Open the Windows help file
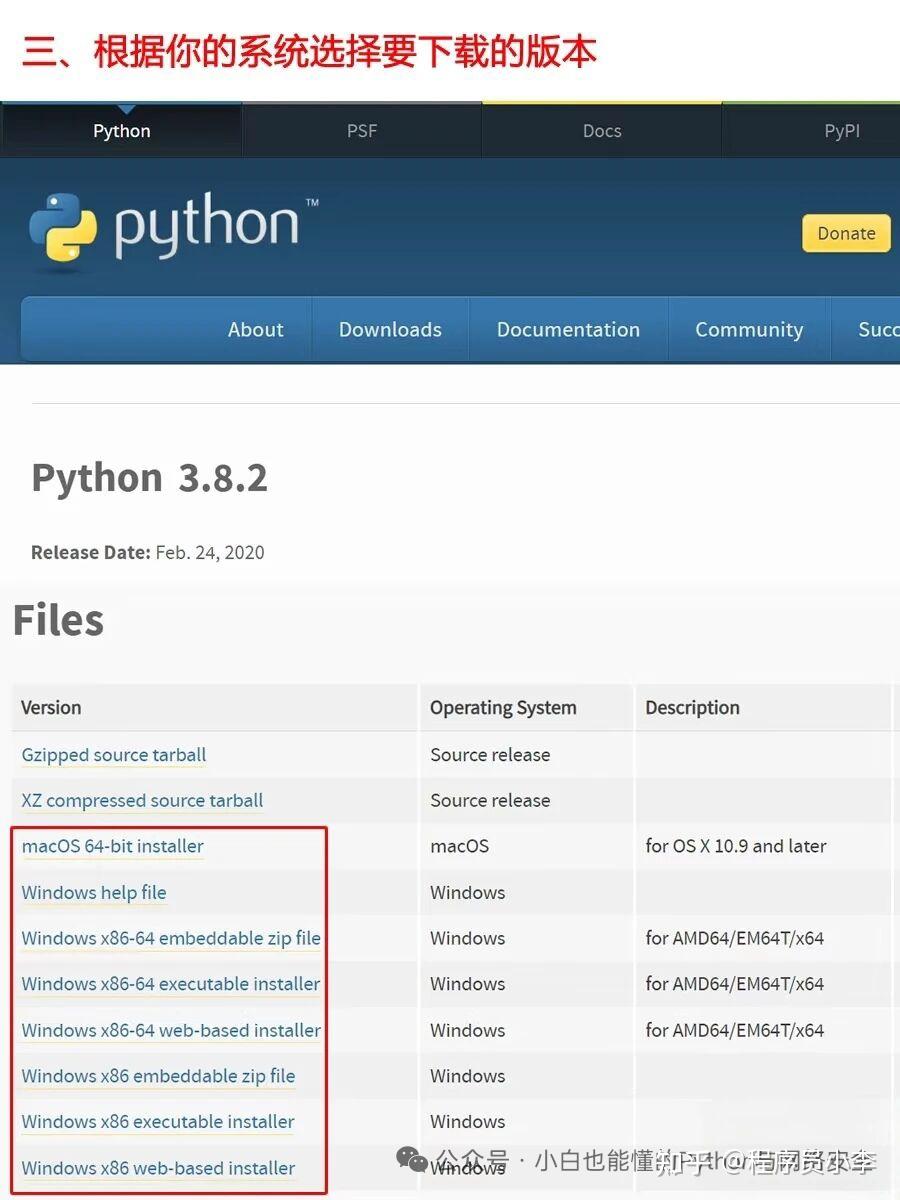Image resolution: width=900 pixels, height=1200 pixels. coord(94,893)
